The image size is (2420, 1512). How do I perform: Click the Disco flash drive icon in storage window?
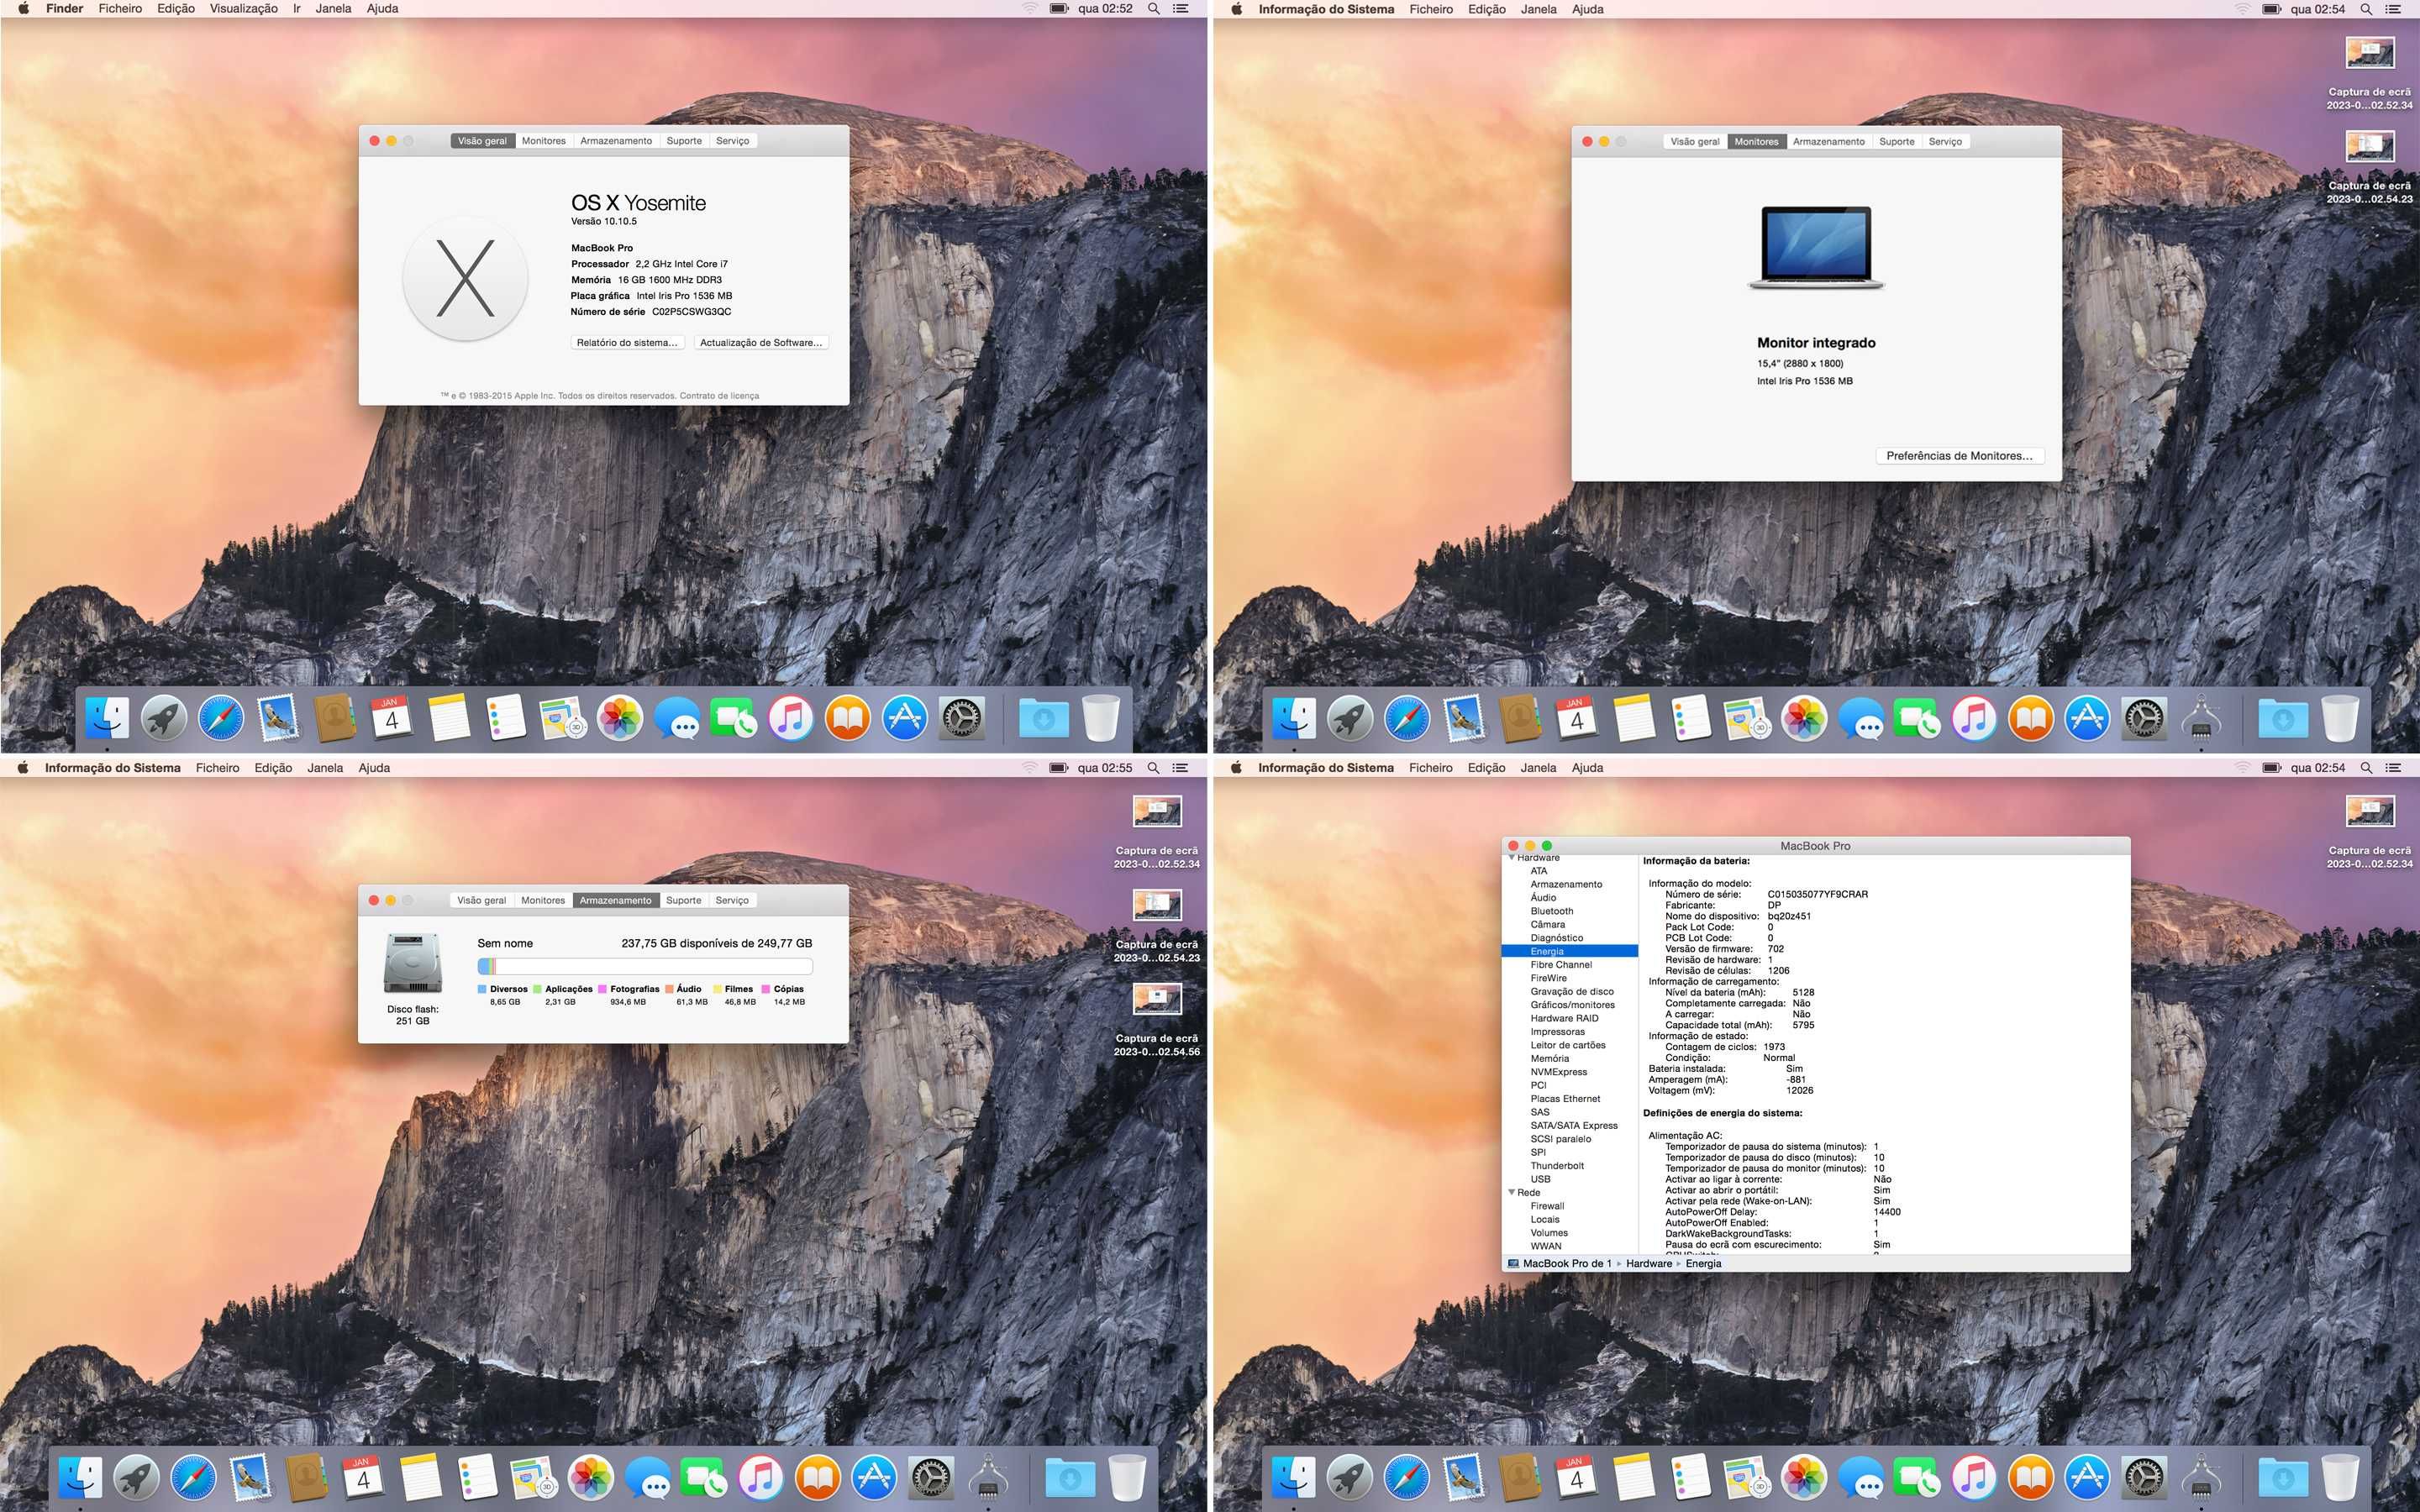point(412,963)
